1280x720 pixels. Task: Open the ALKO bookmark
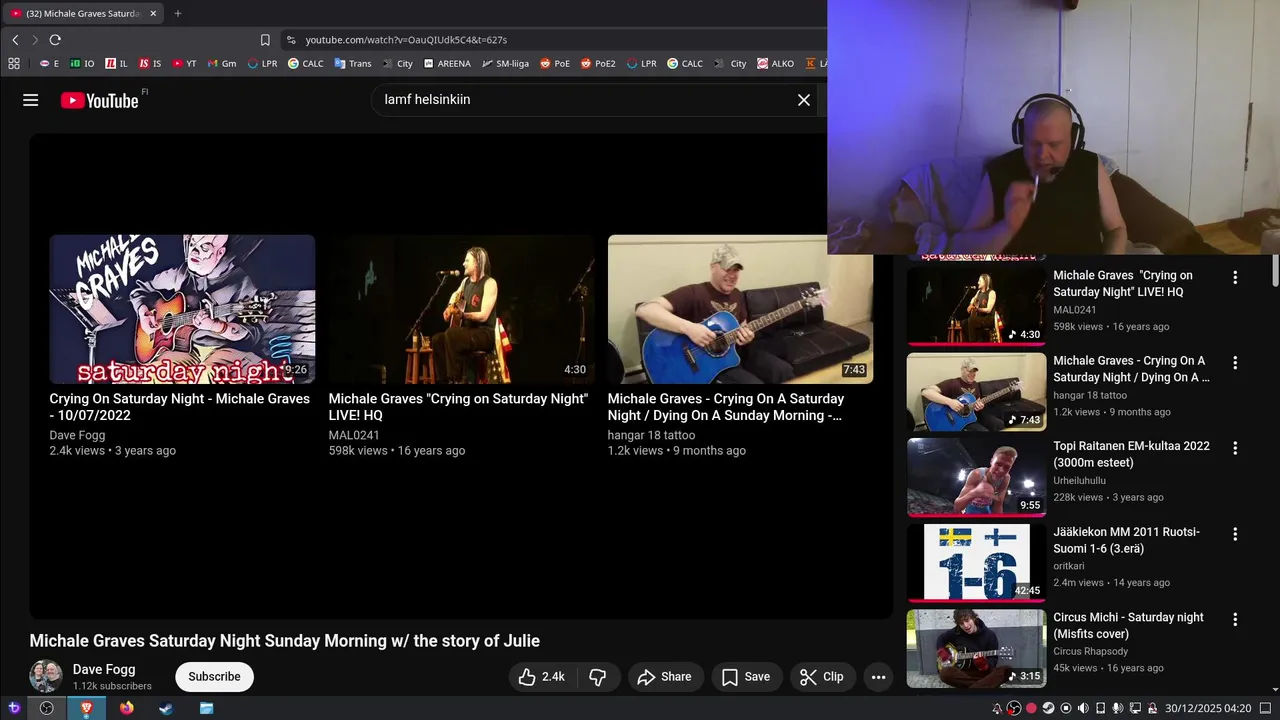776,63
